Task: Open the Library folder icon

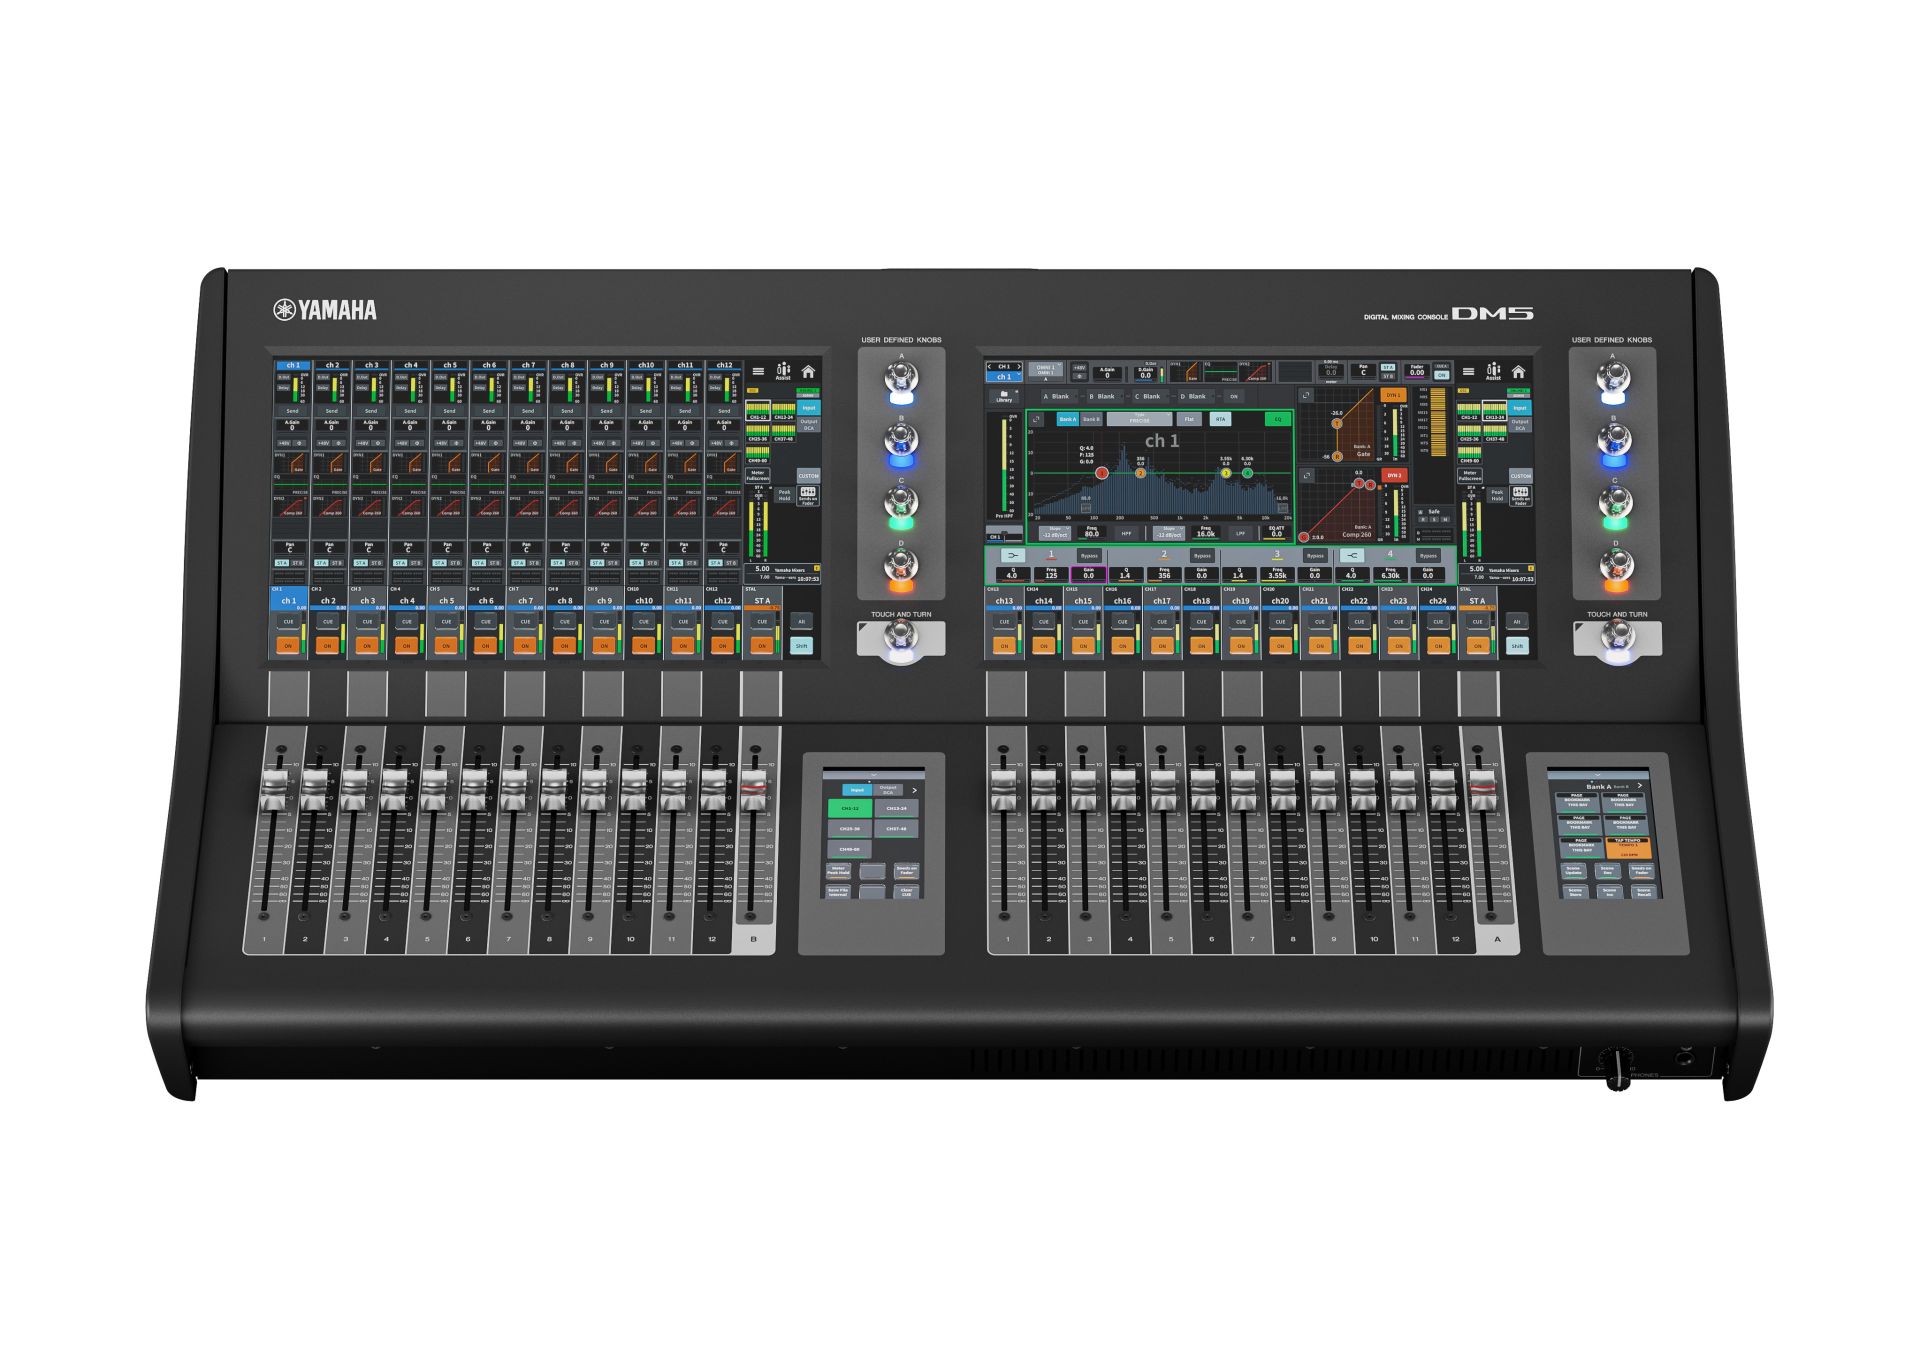Action: [x=1004, y=396]
